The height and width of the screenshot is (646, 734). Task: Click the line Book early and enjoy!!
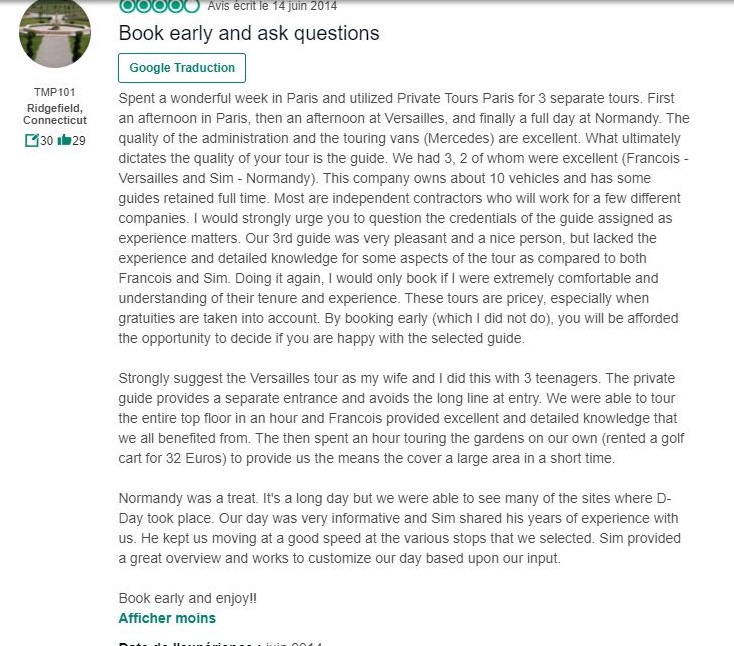point(187,598)
